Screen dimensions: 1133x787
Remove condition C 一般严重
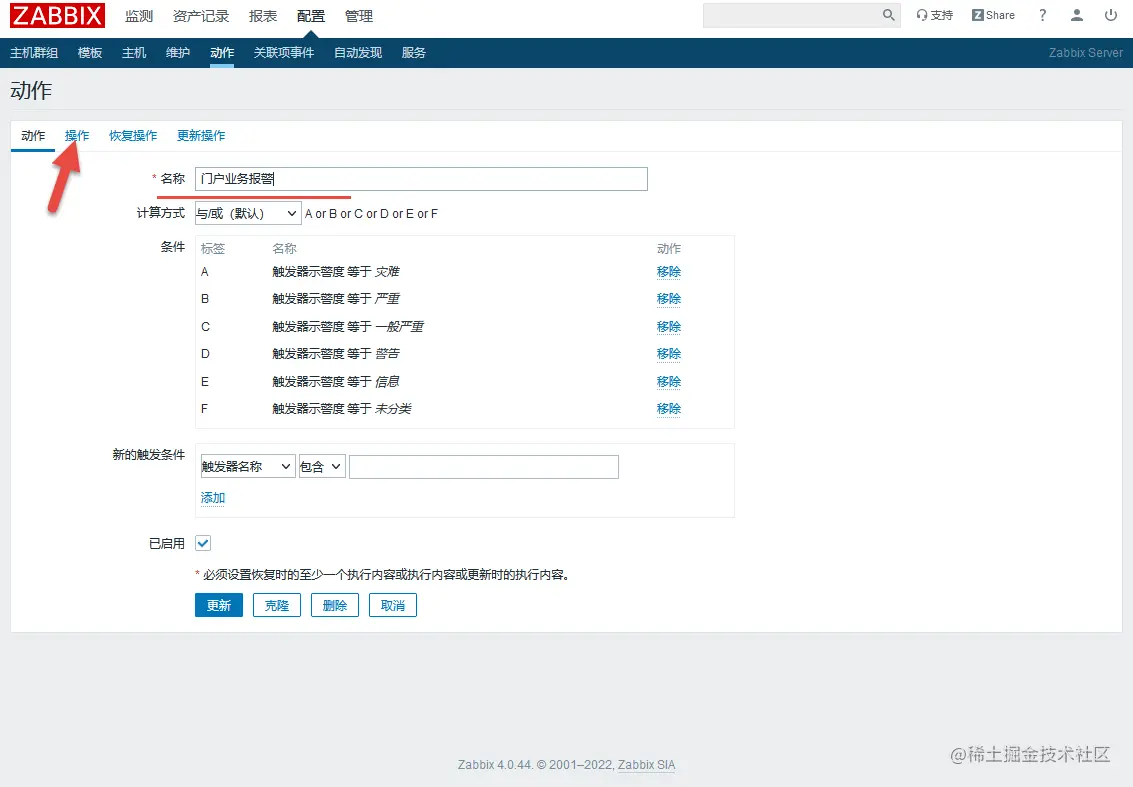[x=668, y=327]
